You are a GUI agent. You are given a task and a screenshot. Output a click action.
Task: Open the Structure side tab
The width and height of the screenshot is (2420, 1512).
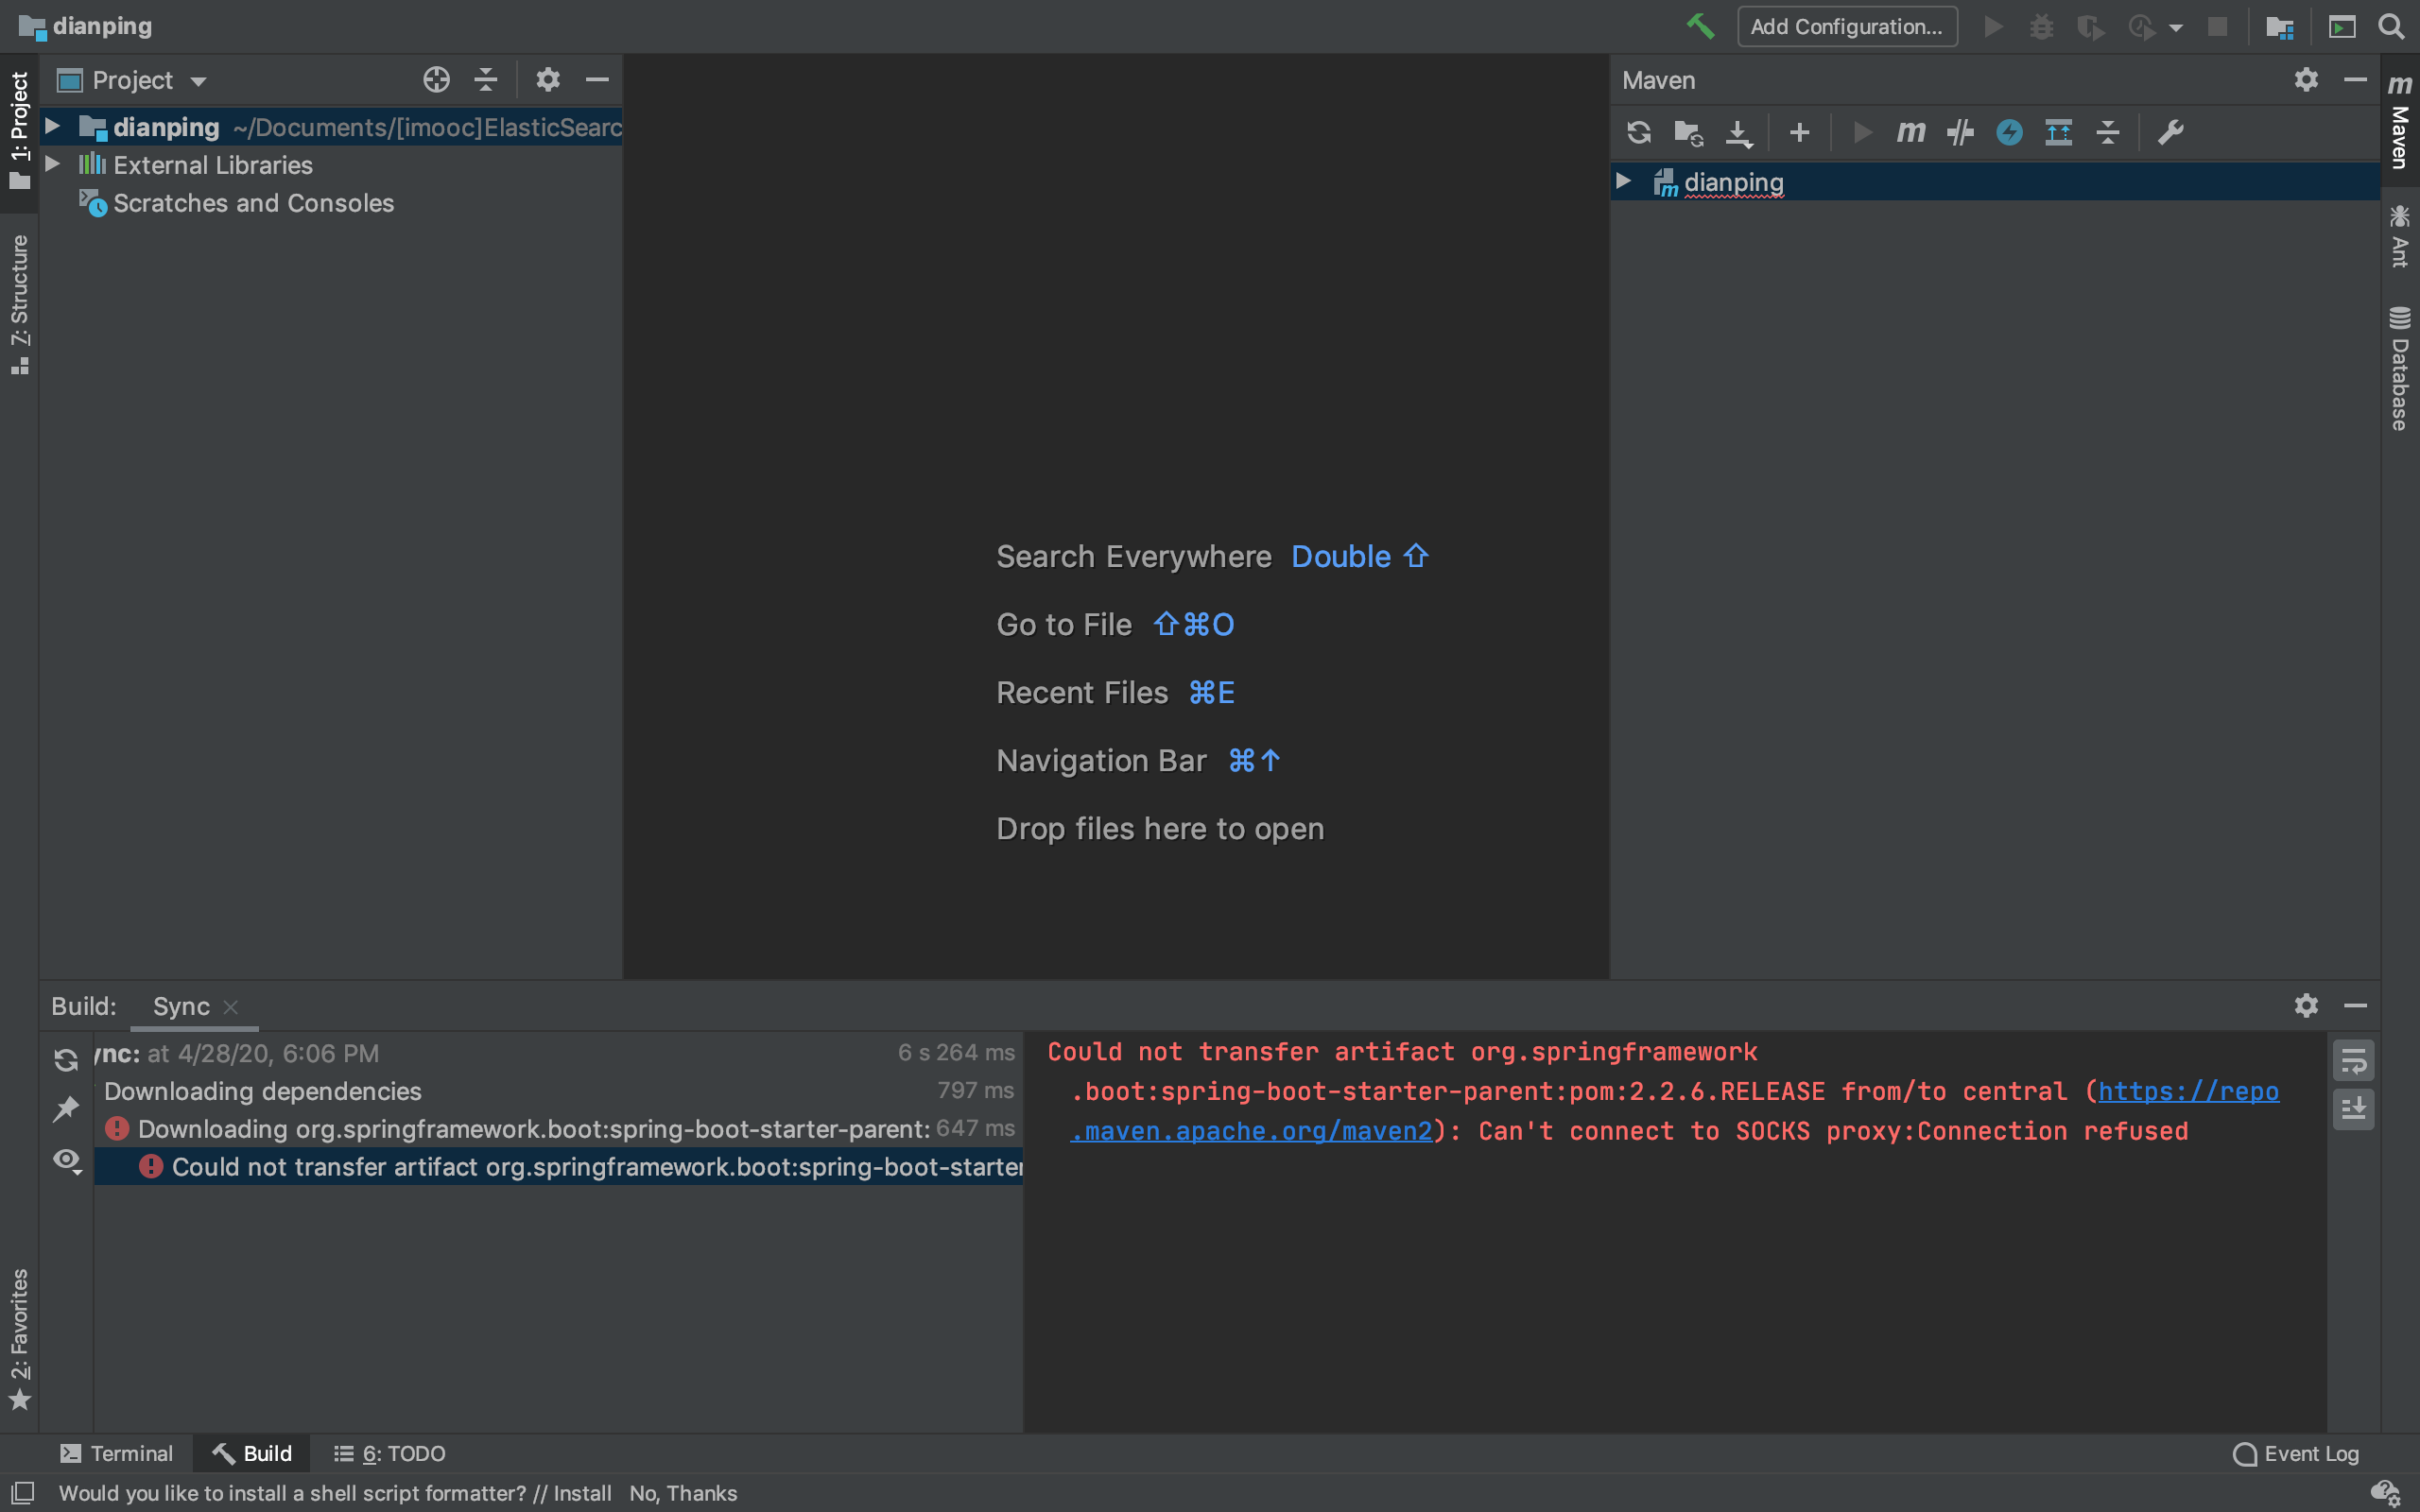point(19,304)
